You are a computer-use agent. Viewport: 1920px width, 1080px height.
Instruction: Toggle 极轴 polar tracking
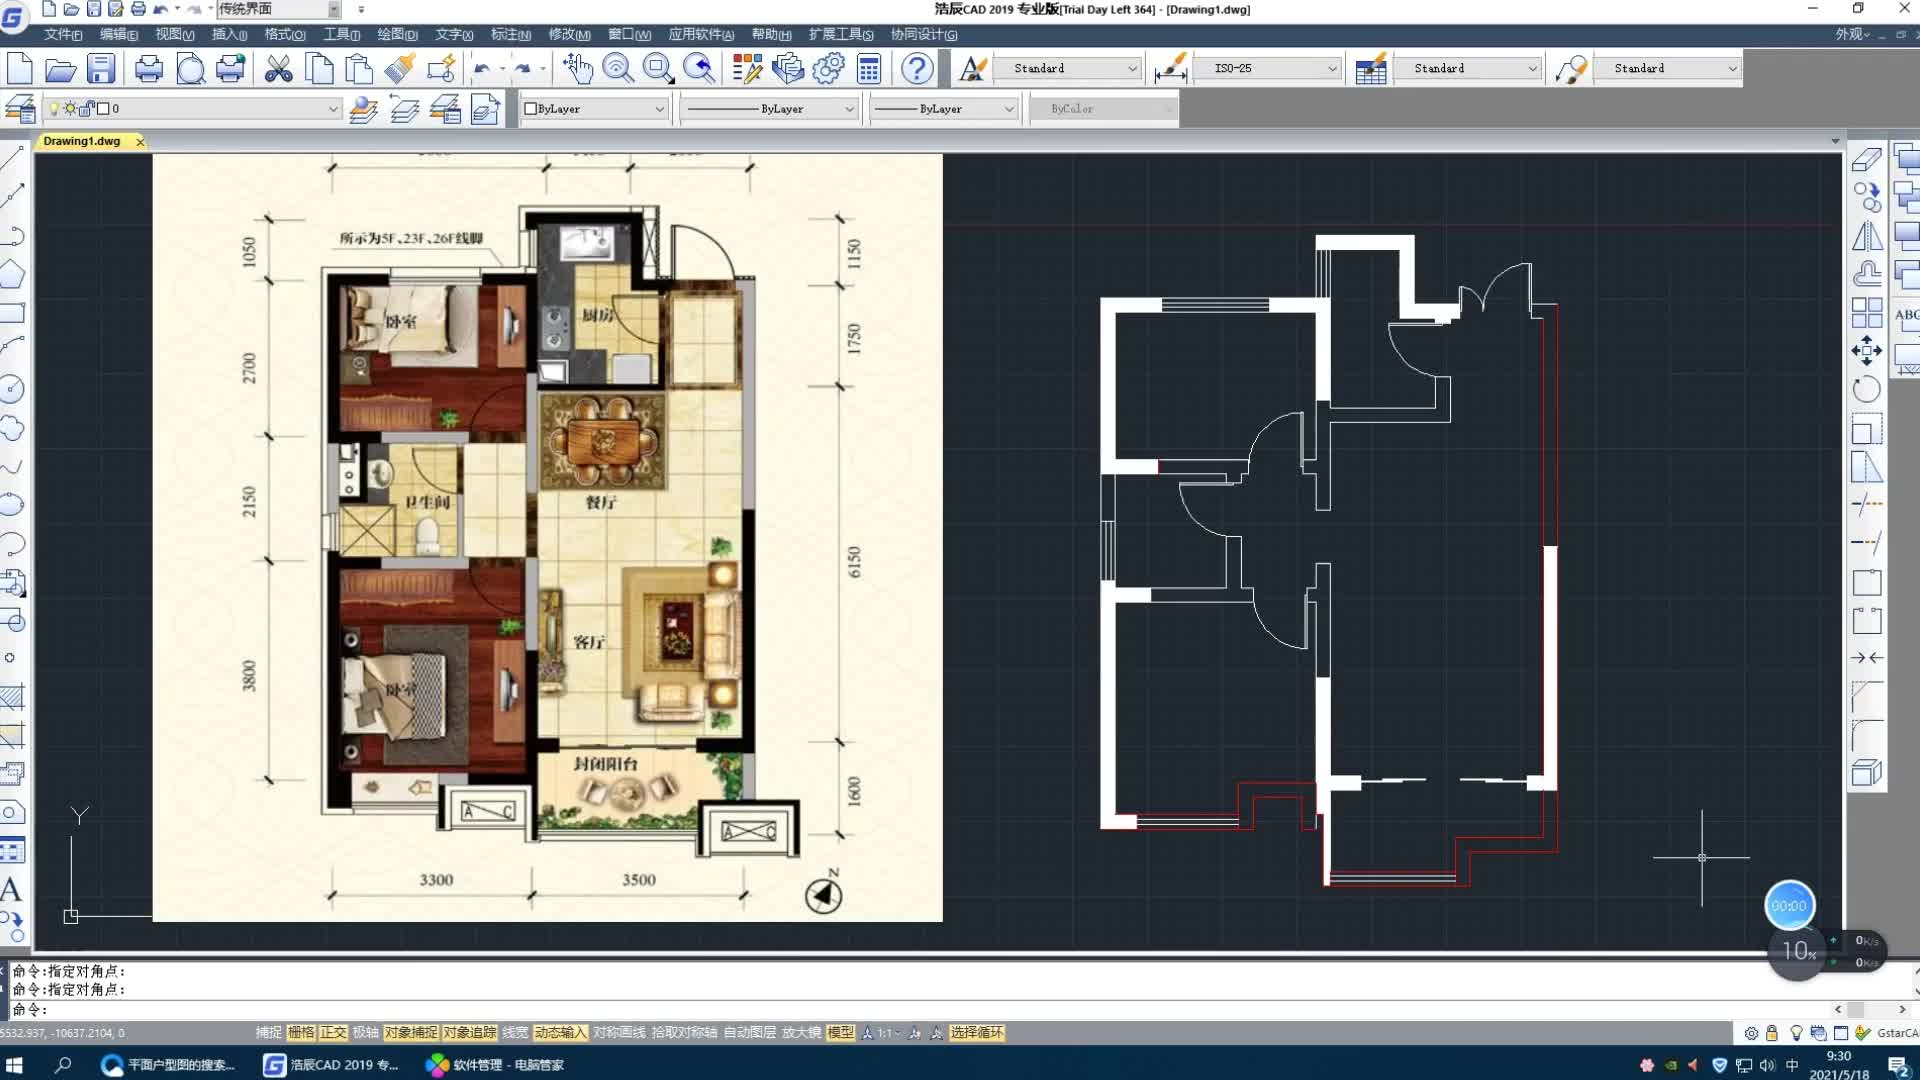point(365,1033)
